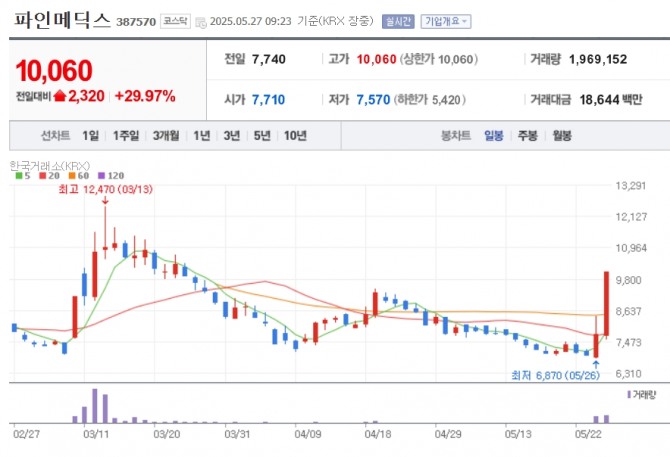Click the latest large red candlestick
Image resolution: width=670 pixels, height=457 pixels.
click(606, 303)
